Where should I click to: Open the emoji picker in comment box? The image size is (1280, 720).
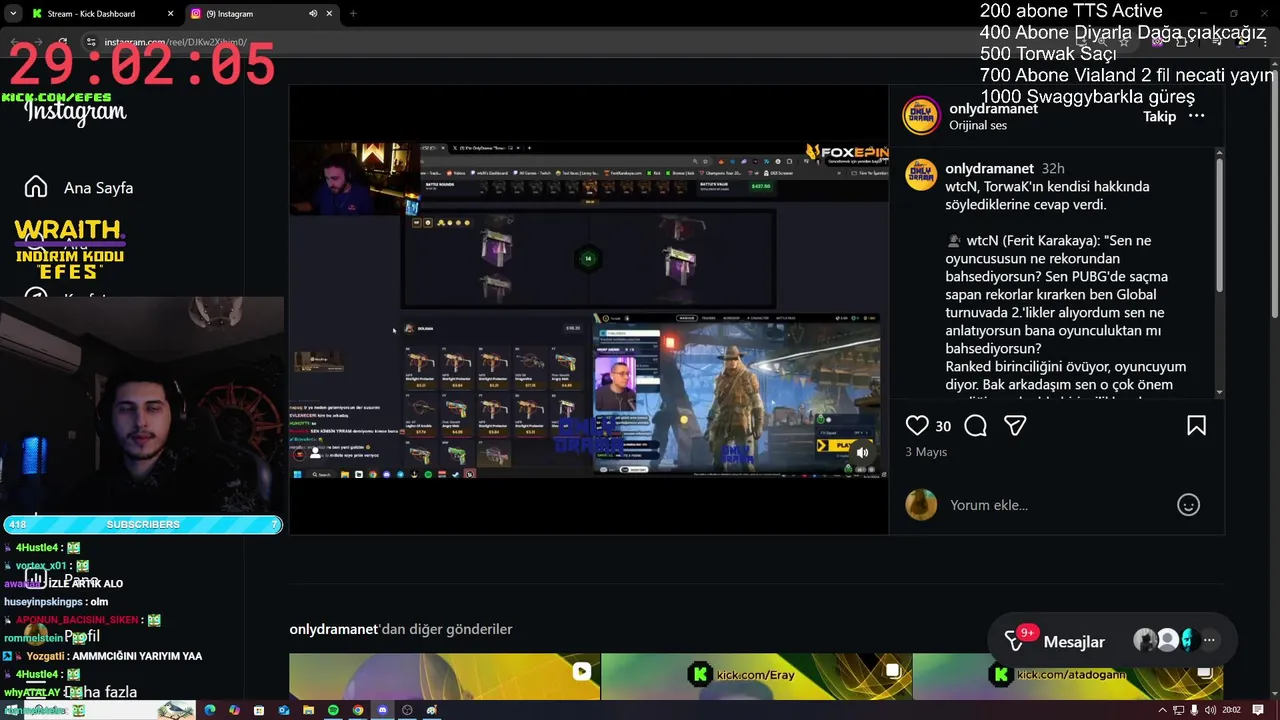point(1188,505)
